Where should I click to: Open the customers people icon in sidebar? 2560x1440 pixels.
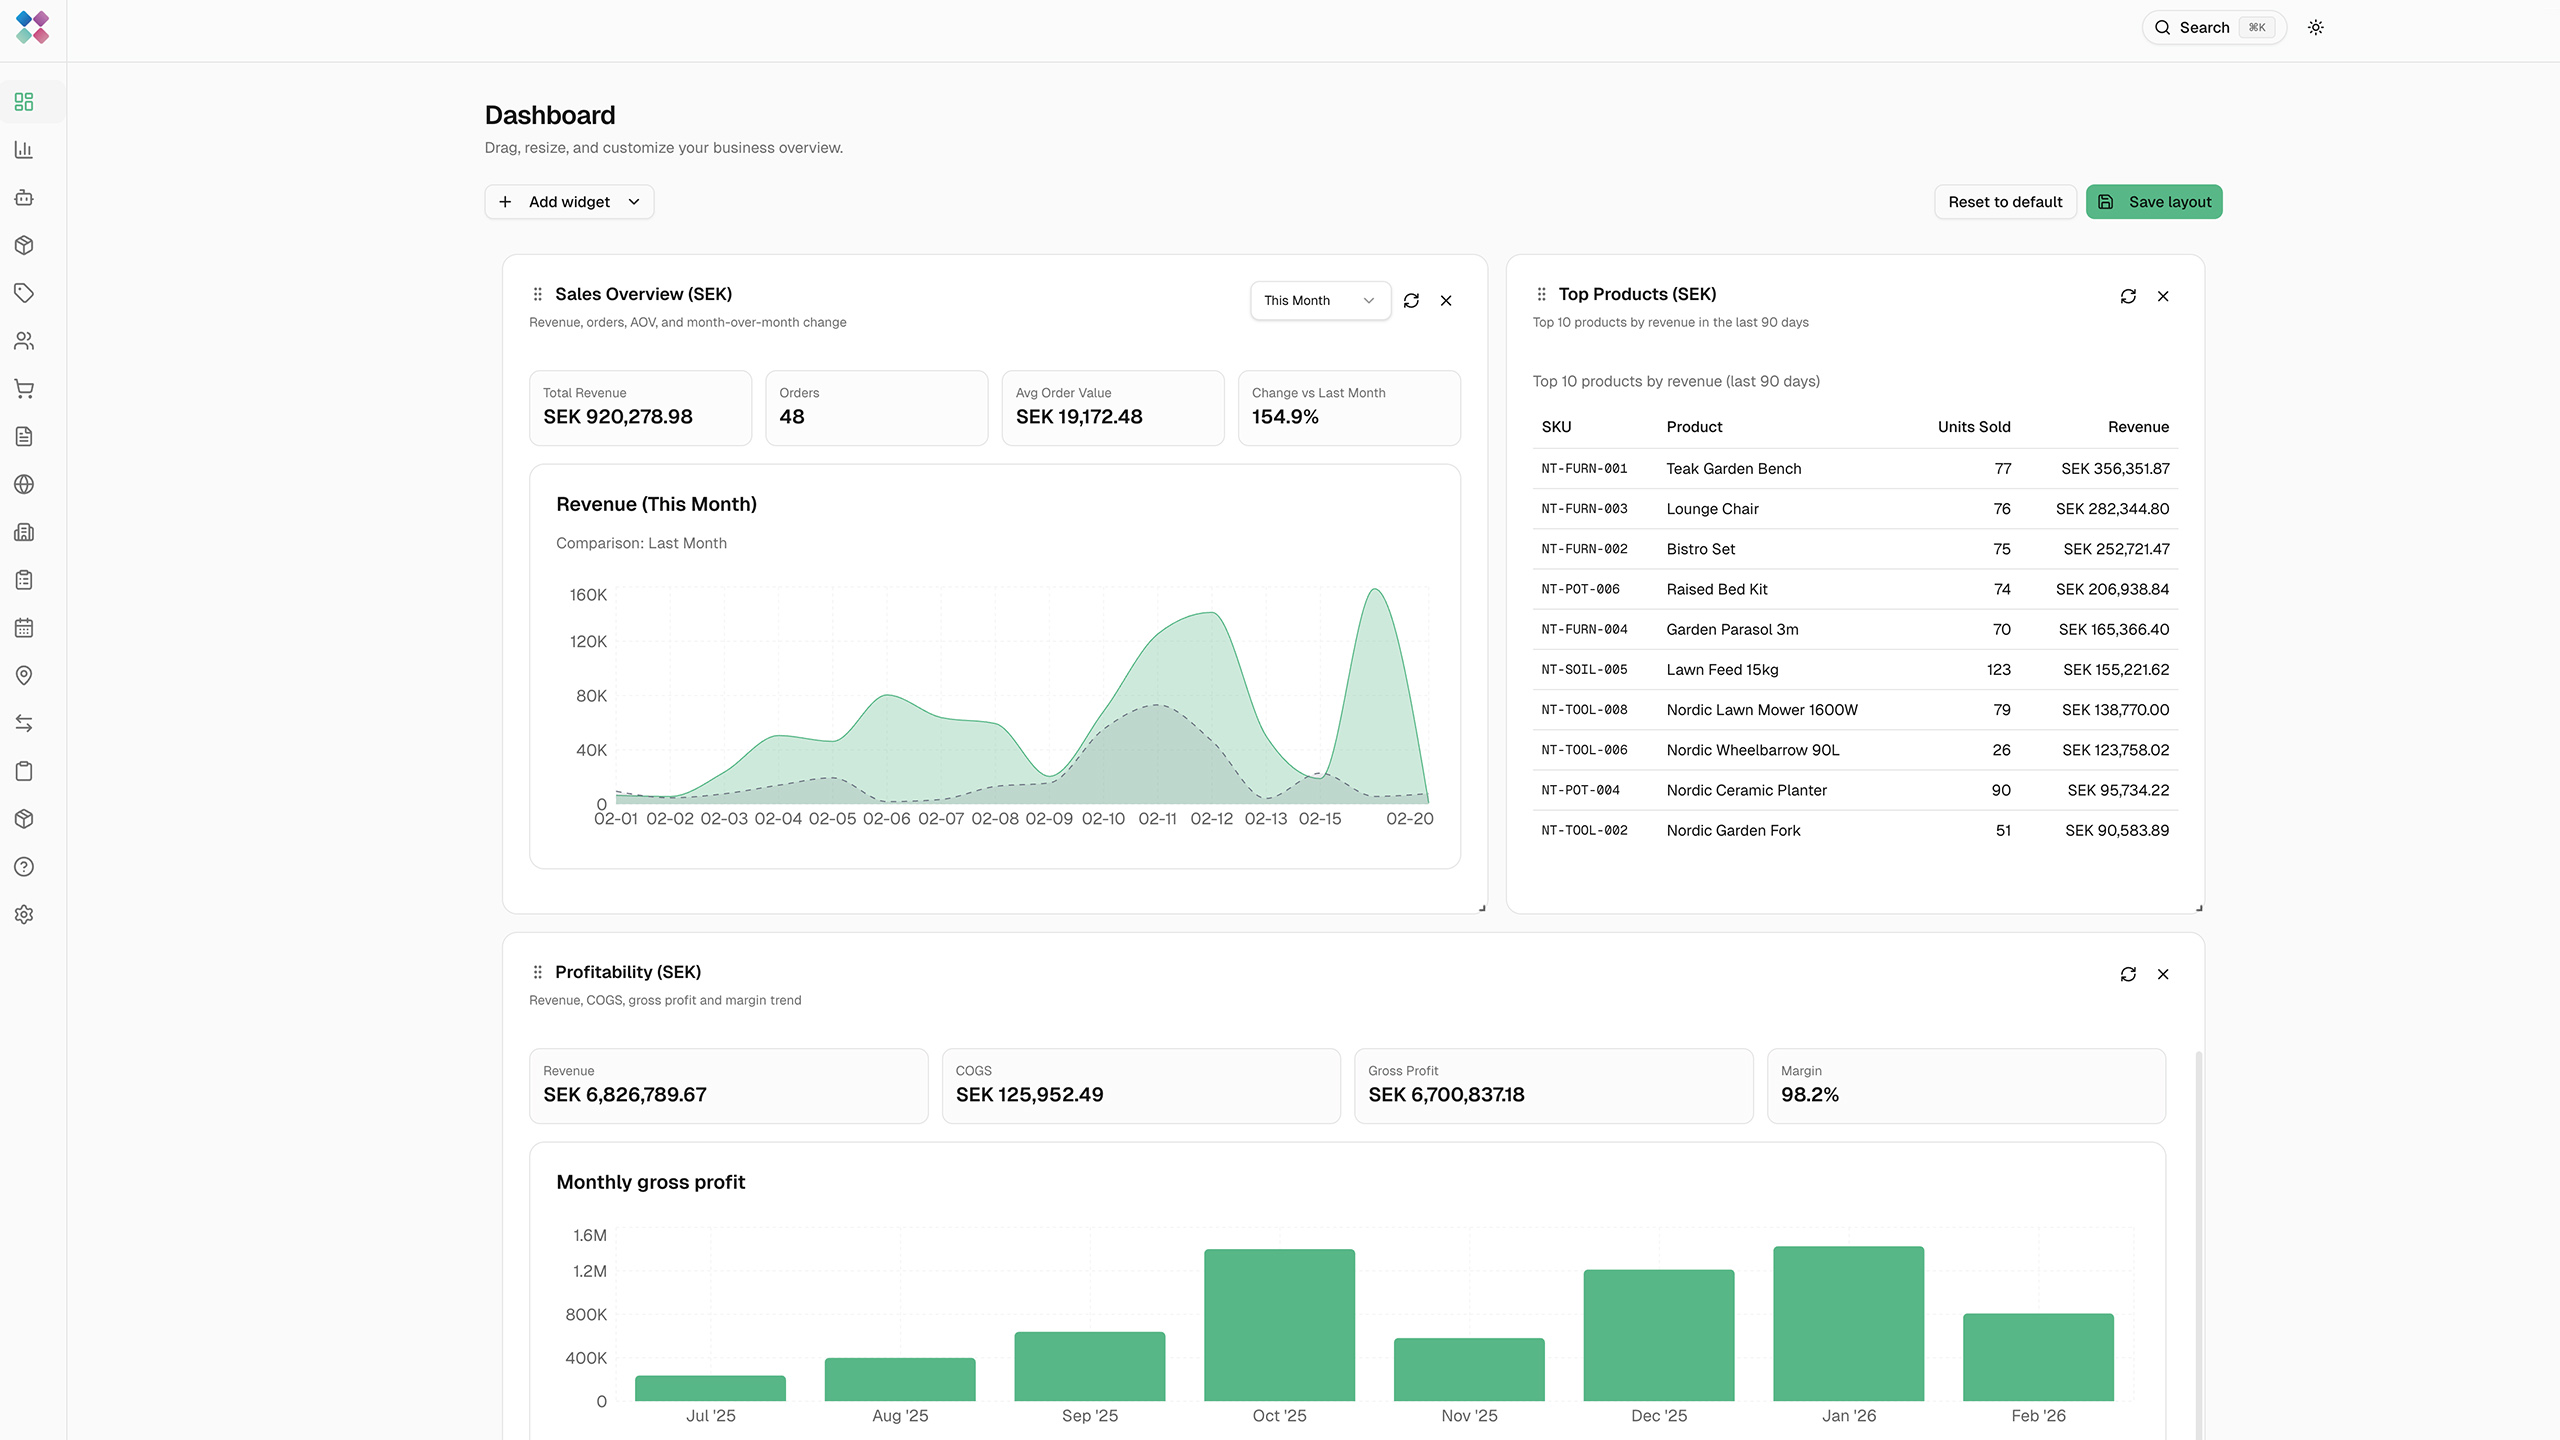click(24, 341)
